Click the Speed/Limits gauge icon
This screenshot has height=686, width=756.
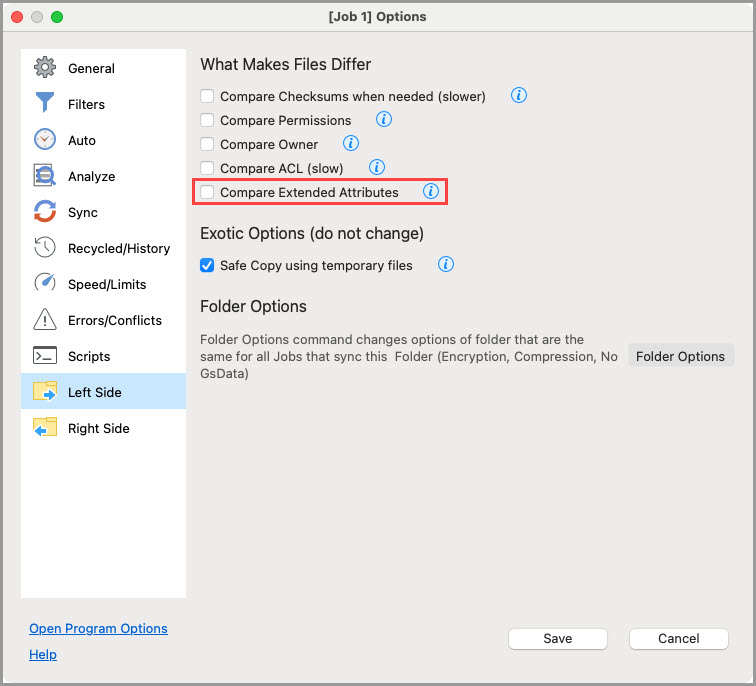pos(45,284)
